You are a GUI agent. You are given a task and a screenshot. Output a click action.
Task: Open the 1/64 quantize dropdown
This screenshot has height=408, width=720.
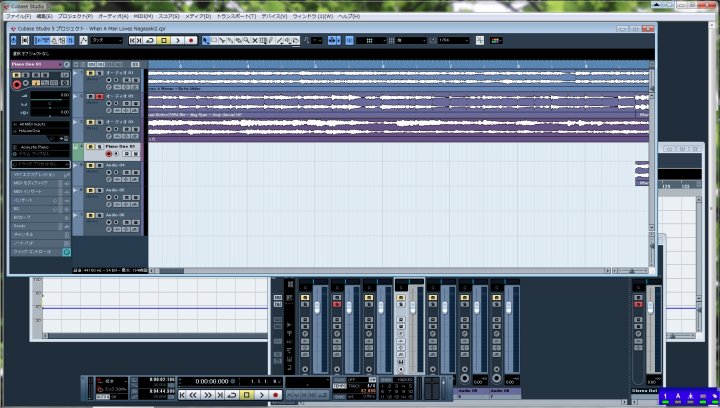(453, 40)
